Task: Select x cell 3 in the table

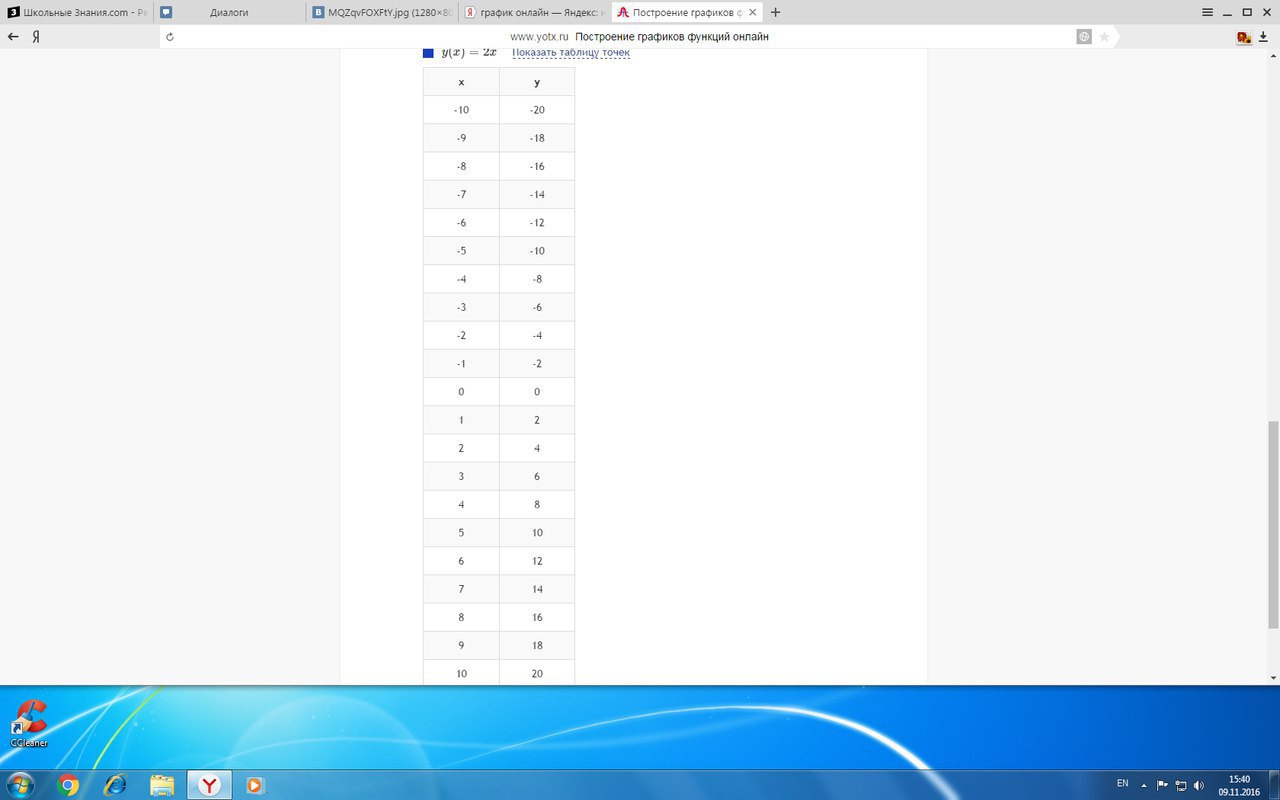Action: click(x=461, y=476)
